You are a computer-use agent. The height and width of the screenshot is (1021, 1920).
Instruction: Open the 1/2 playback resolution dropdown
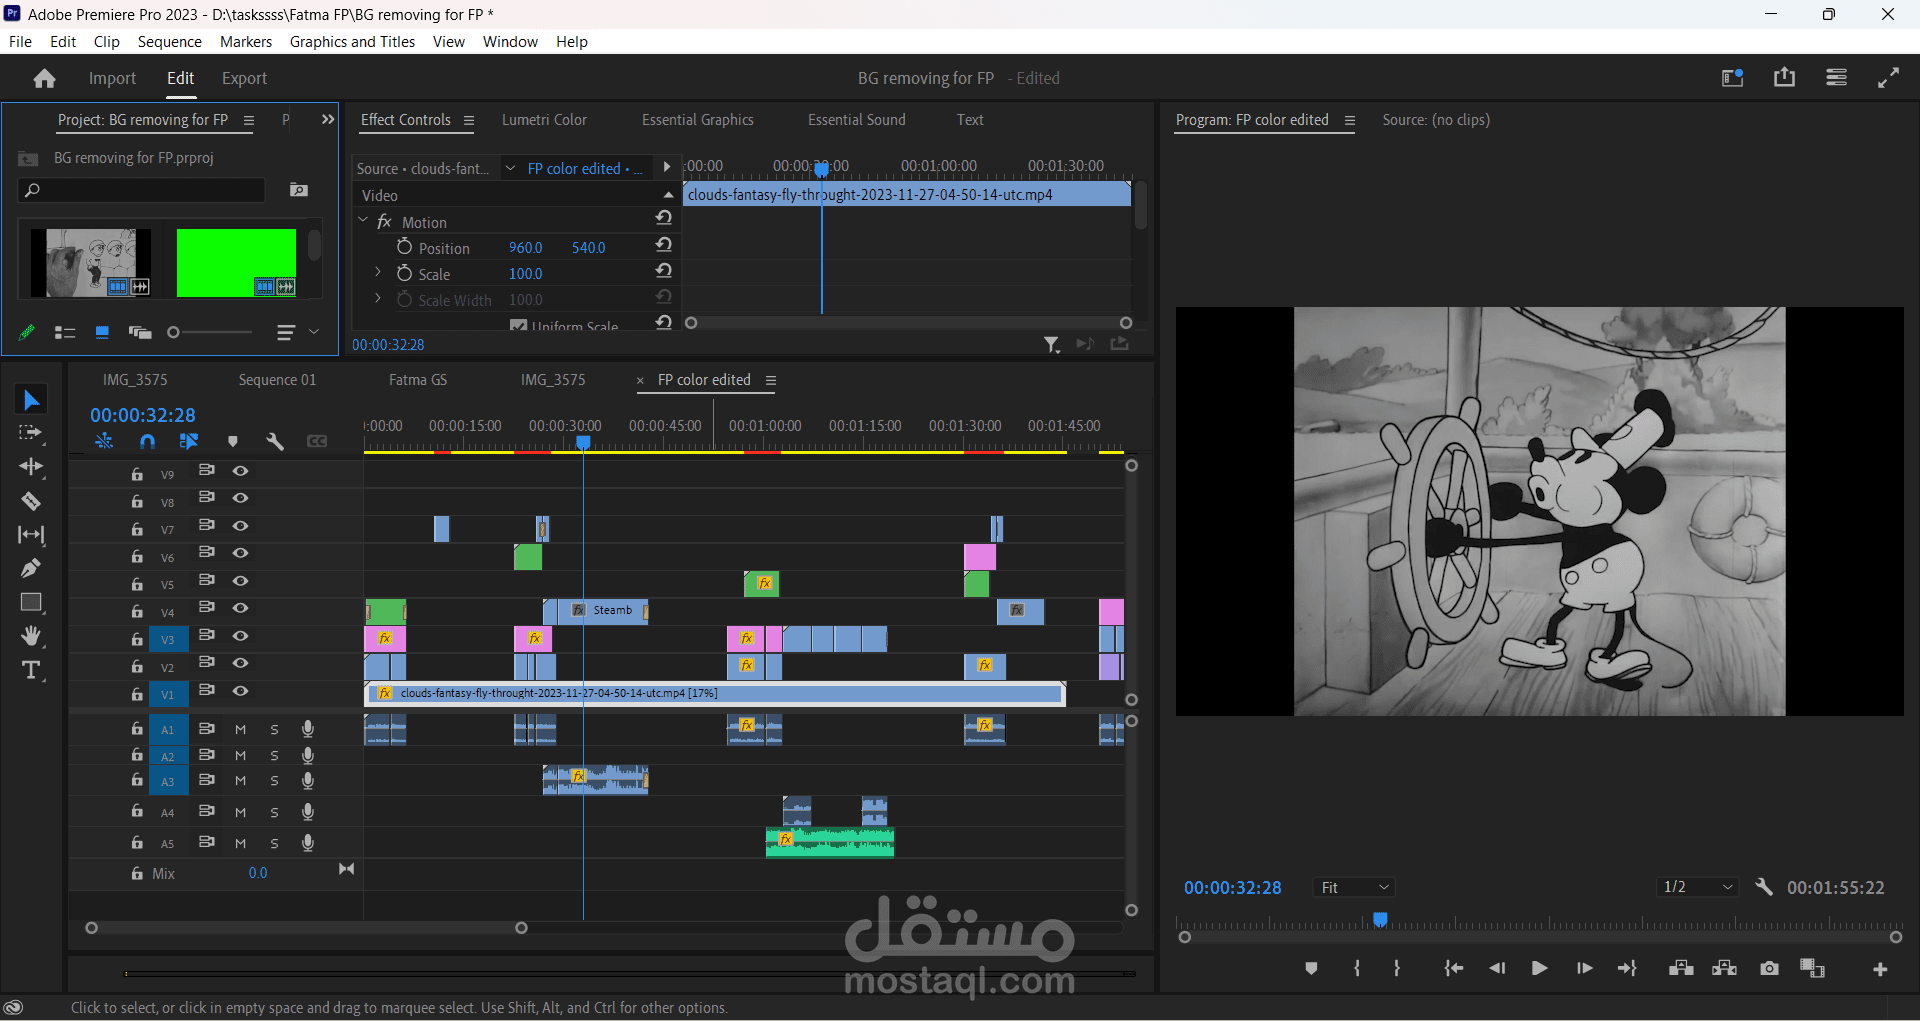pyautogui.click(x=1697, y=887)
